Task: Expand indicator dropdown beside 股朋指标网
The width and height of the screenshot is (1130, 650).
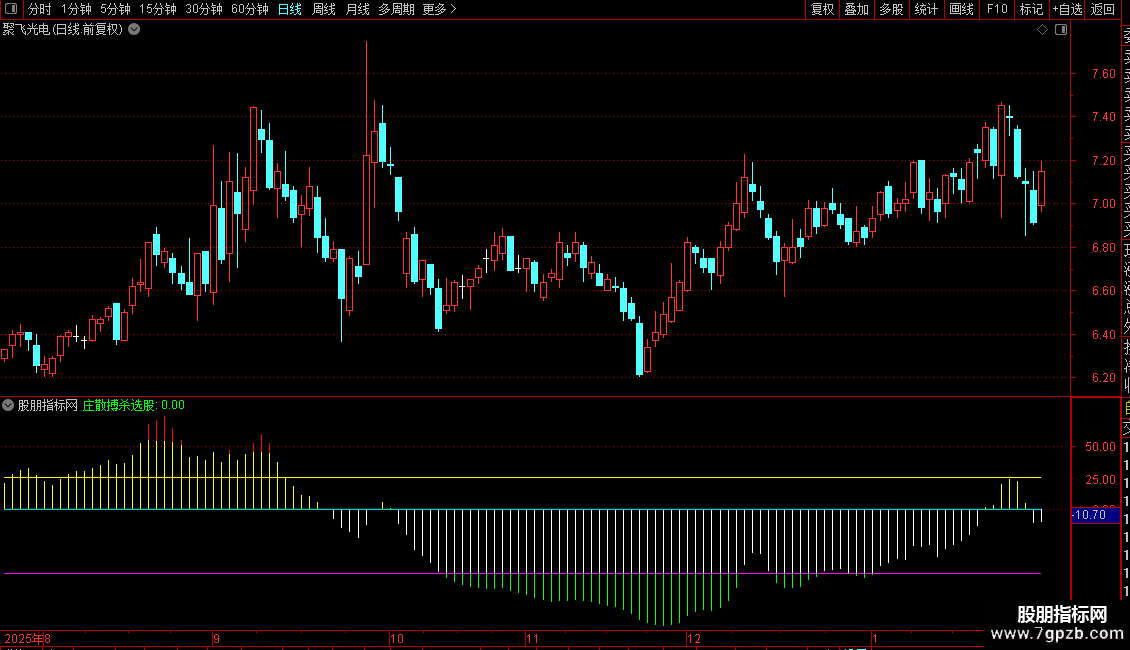Action: tap(8, 405)
